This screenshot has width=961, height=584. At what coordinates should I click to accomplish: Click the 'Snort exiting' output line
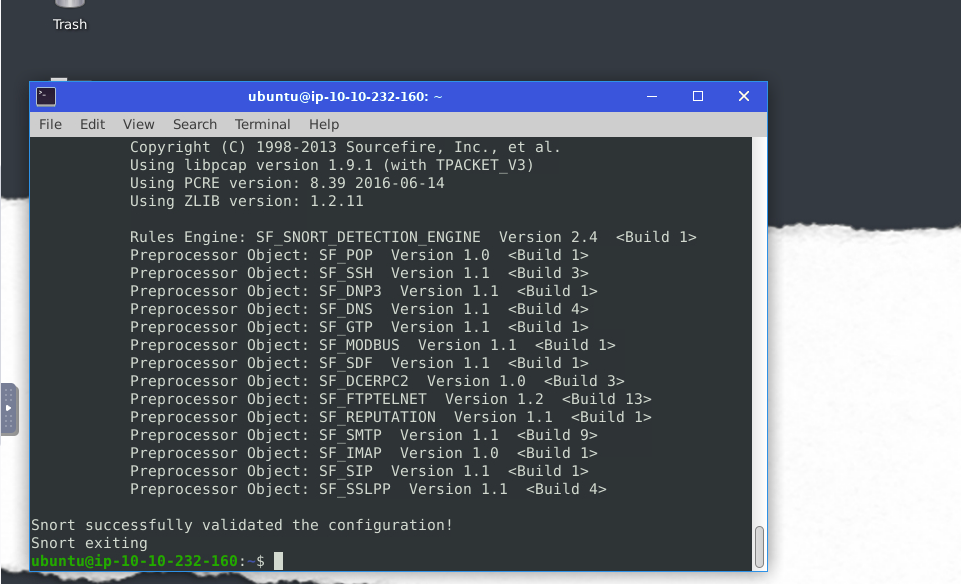tap(89, 543)
